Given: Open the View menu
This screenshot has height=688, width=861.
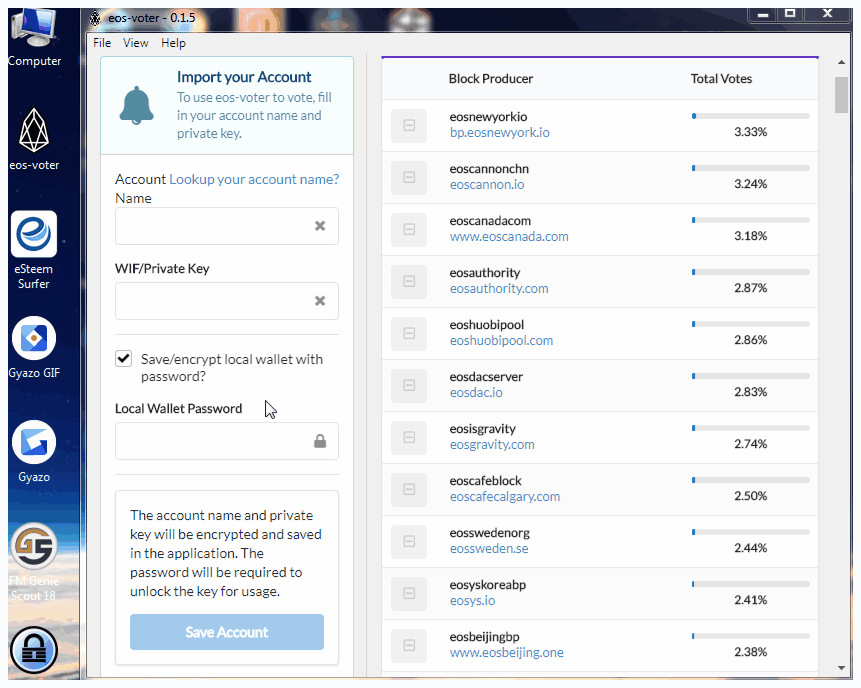Looking at the screenshot, I should pyautogui.click(x=136, y=43).
